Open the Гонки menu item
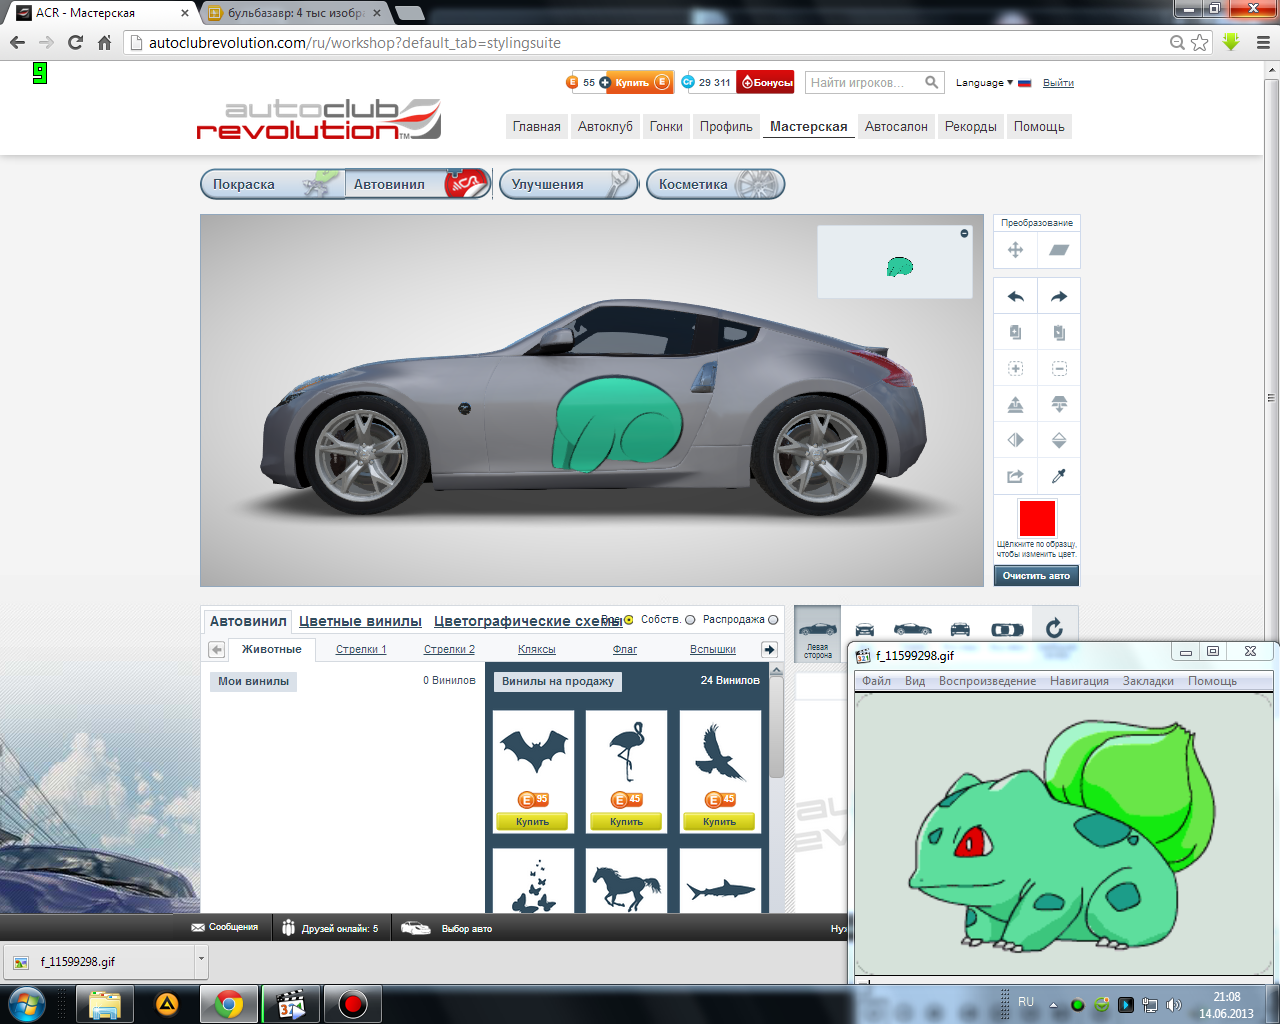 tap(666, 127)
